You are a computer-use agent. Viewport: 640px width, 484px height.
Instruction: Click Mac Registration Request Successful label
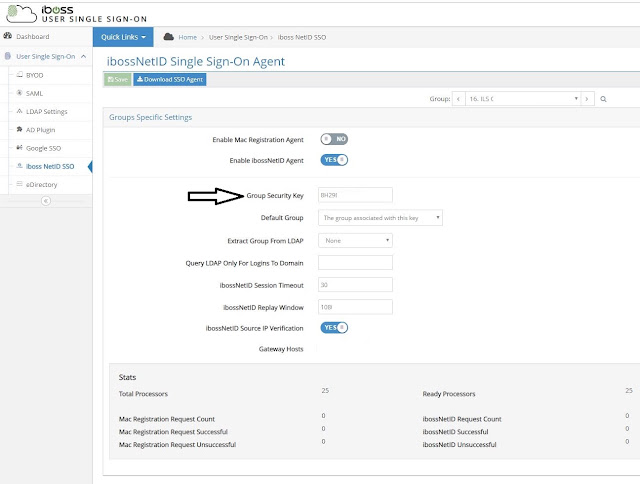(173, 432)
